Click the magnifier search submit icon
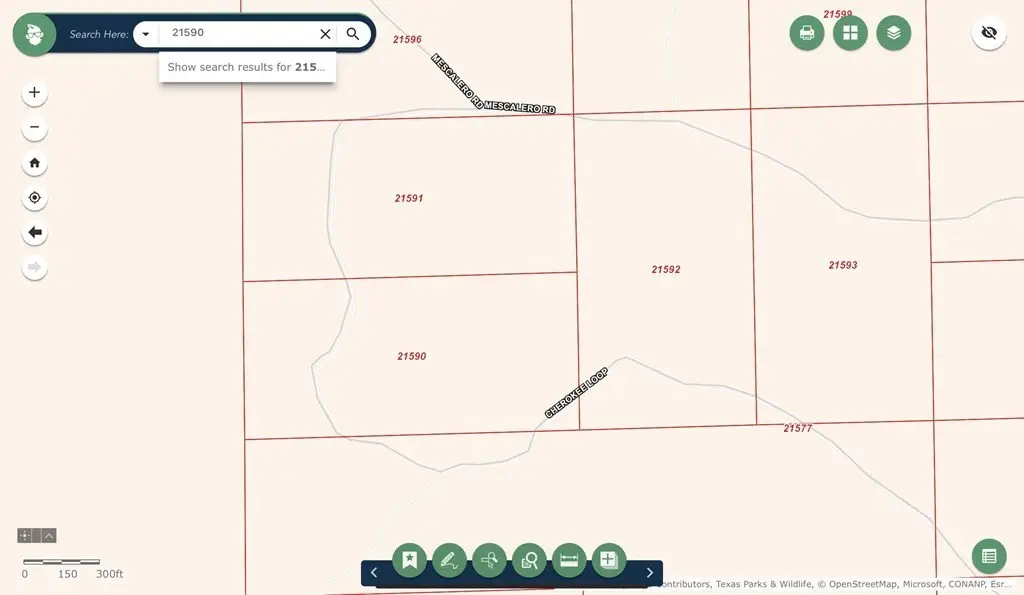Screen dimensions: 1024x595 (353, 34)
